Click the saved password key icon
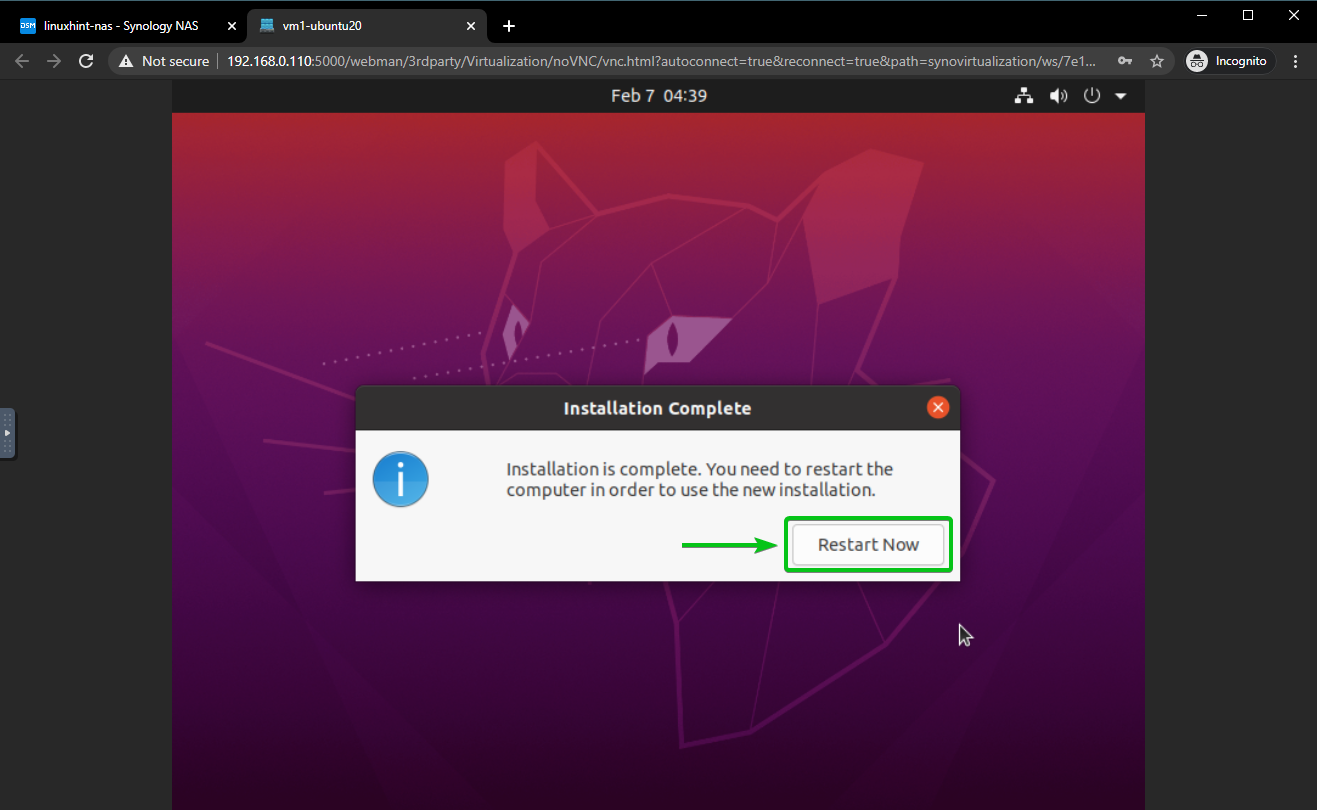 1126,61
